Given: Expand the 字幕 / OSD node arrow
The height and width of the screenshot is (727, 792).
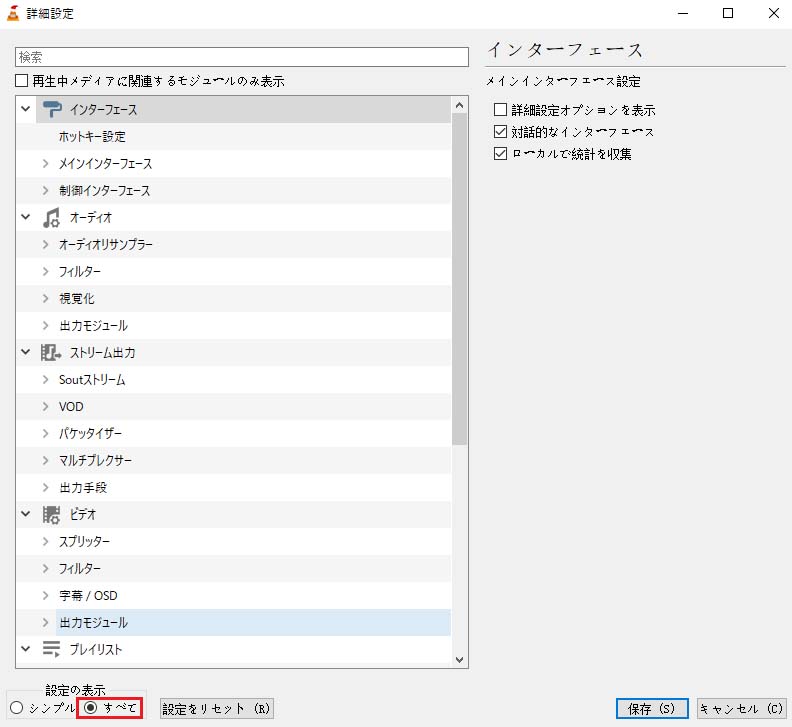Looking at the screenshot, I should pos(45,596).
